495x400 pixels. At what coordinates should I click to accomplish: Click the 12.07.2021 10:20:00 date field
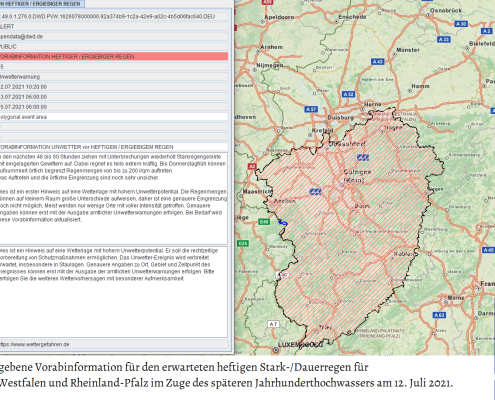tap(114, 87)
